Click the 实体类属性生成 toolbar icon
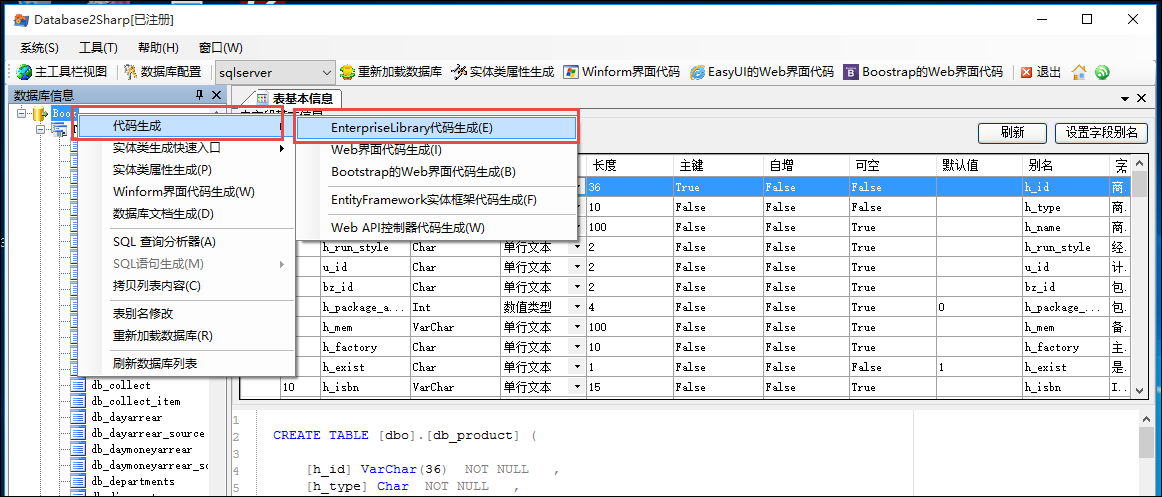1162x497 pixels. tap(458, 72)
